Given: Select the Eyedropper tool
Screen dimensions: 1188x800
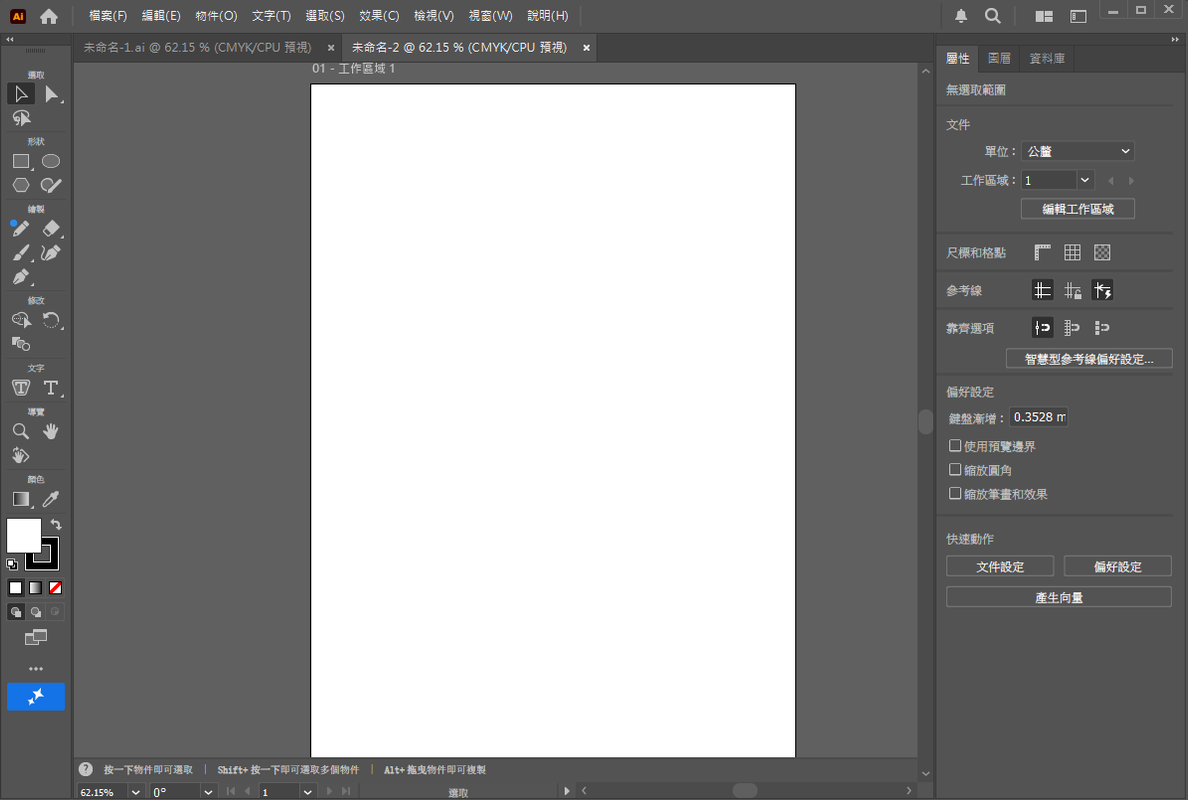Looking at the screenshot, I should click(51, 499).
